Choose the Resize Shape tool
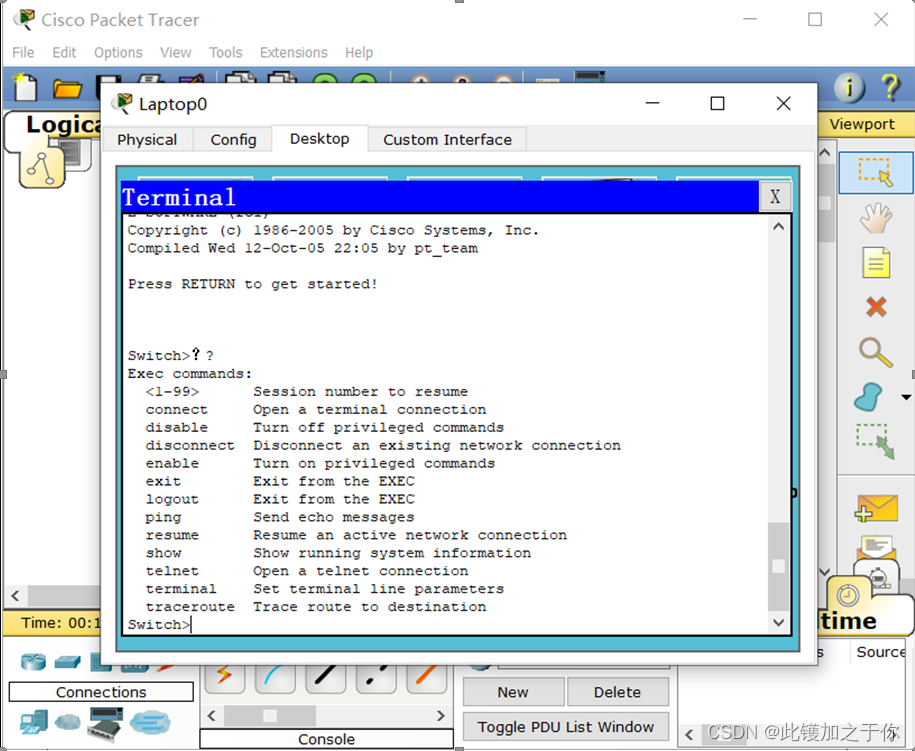Viewport: 915px width, 751px height. click(875, 441)
